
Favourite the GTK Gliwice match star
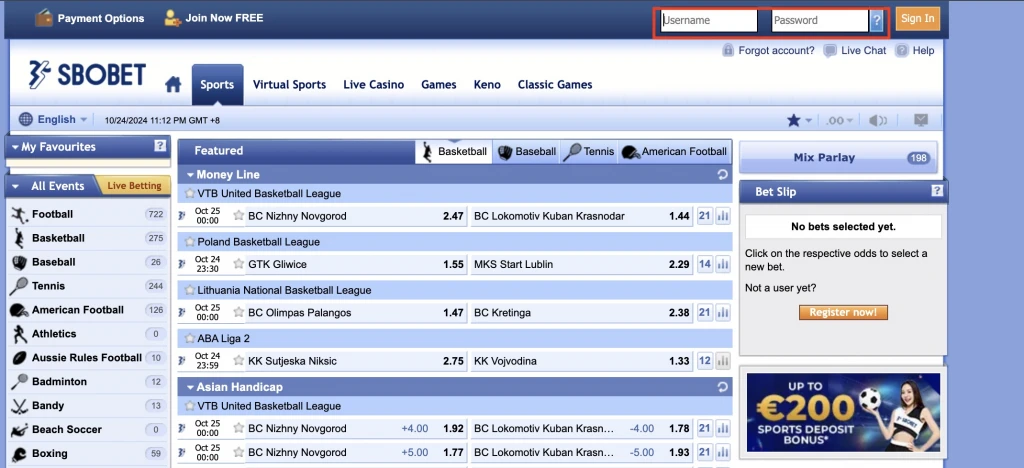tap(238, 265)
